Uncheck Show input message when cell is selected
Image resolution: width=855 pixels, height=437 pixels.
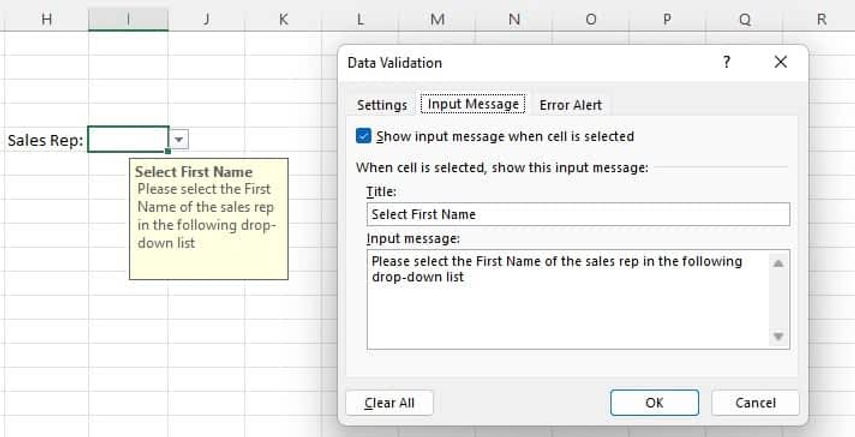click(364, 136)
